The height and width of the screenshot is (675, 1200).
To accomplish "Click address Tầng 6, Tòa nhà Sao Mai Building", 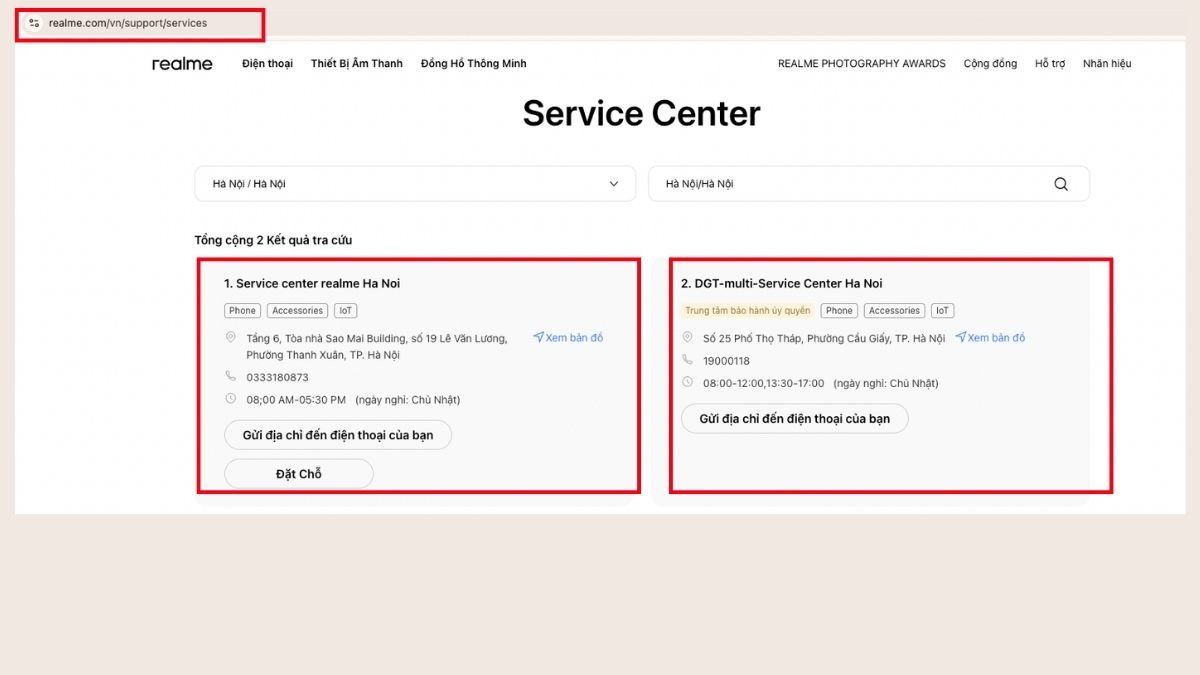I will pyautogui.click(x=377, y=347).
